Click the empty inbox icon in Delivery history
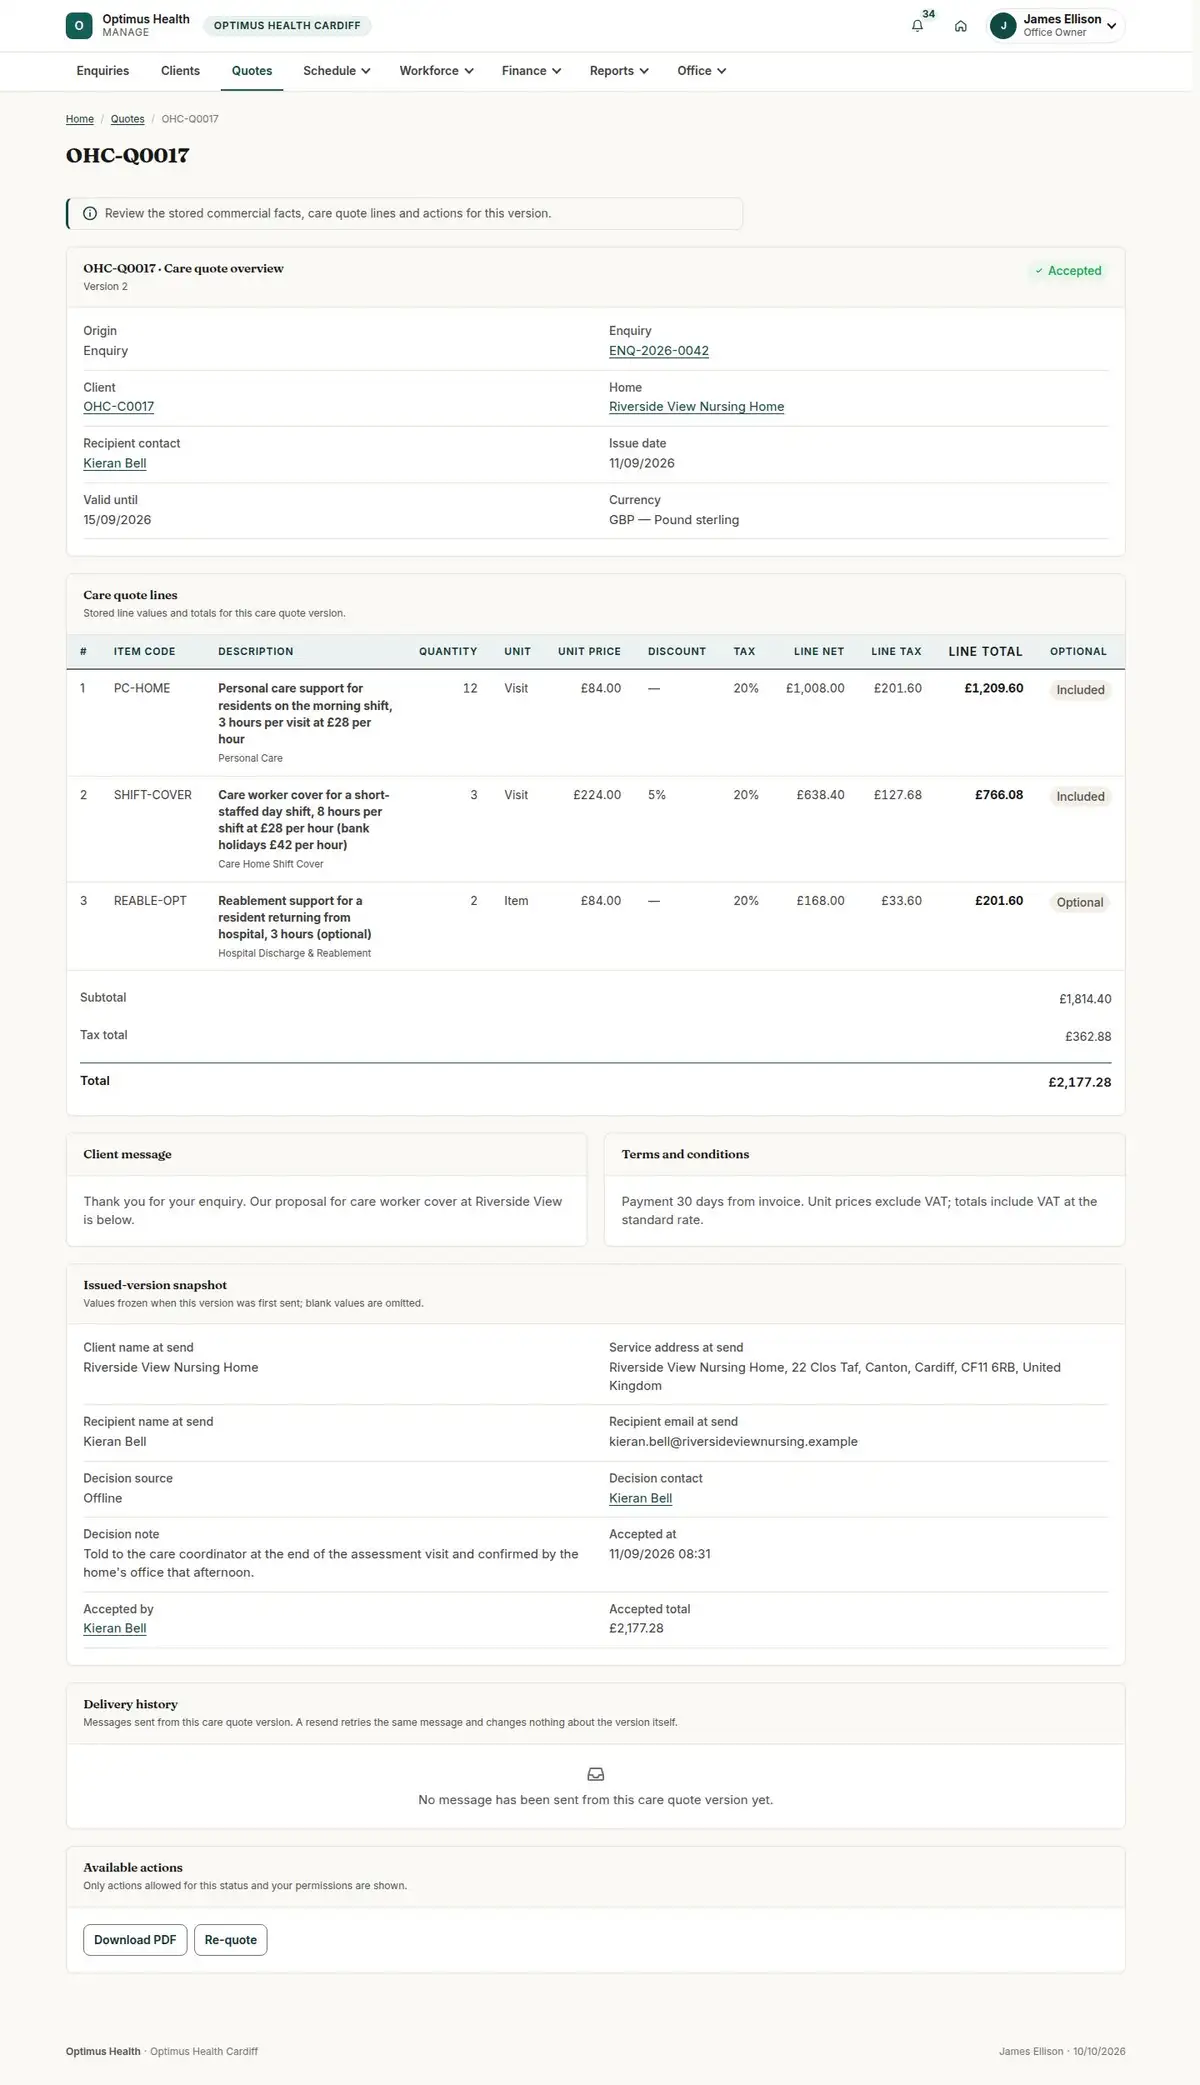Image resolution: width=1200 pixels, height=2085 pixels. pos(596,1774)
